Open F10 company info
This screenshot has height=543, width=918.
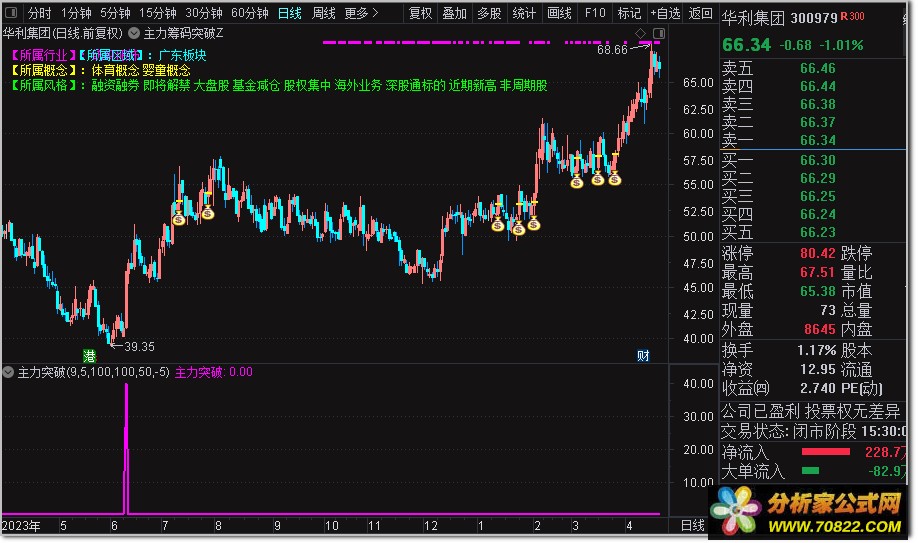[x=595, y=13]
